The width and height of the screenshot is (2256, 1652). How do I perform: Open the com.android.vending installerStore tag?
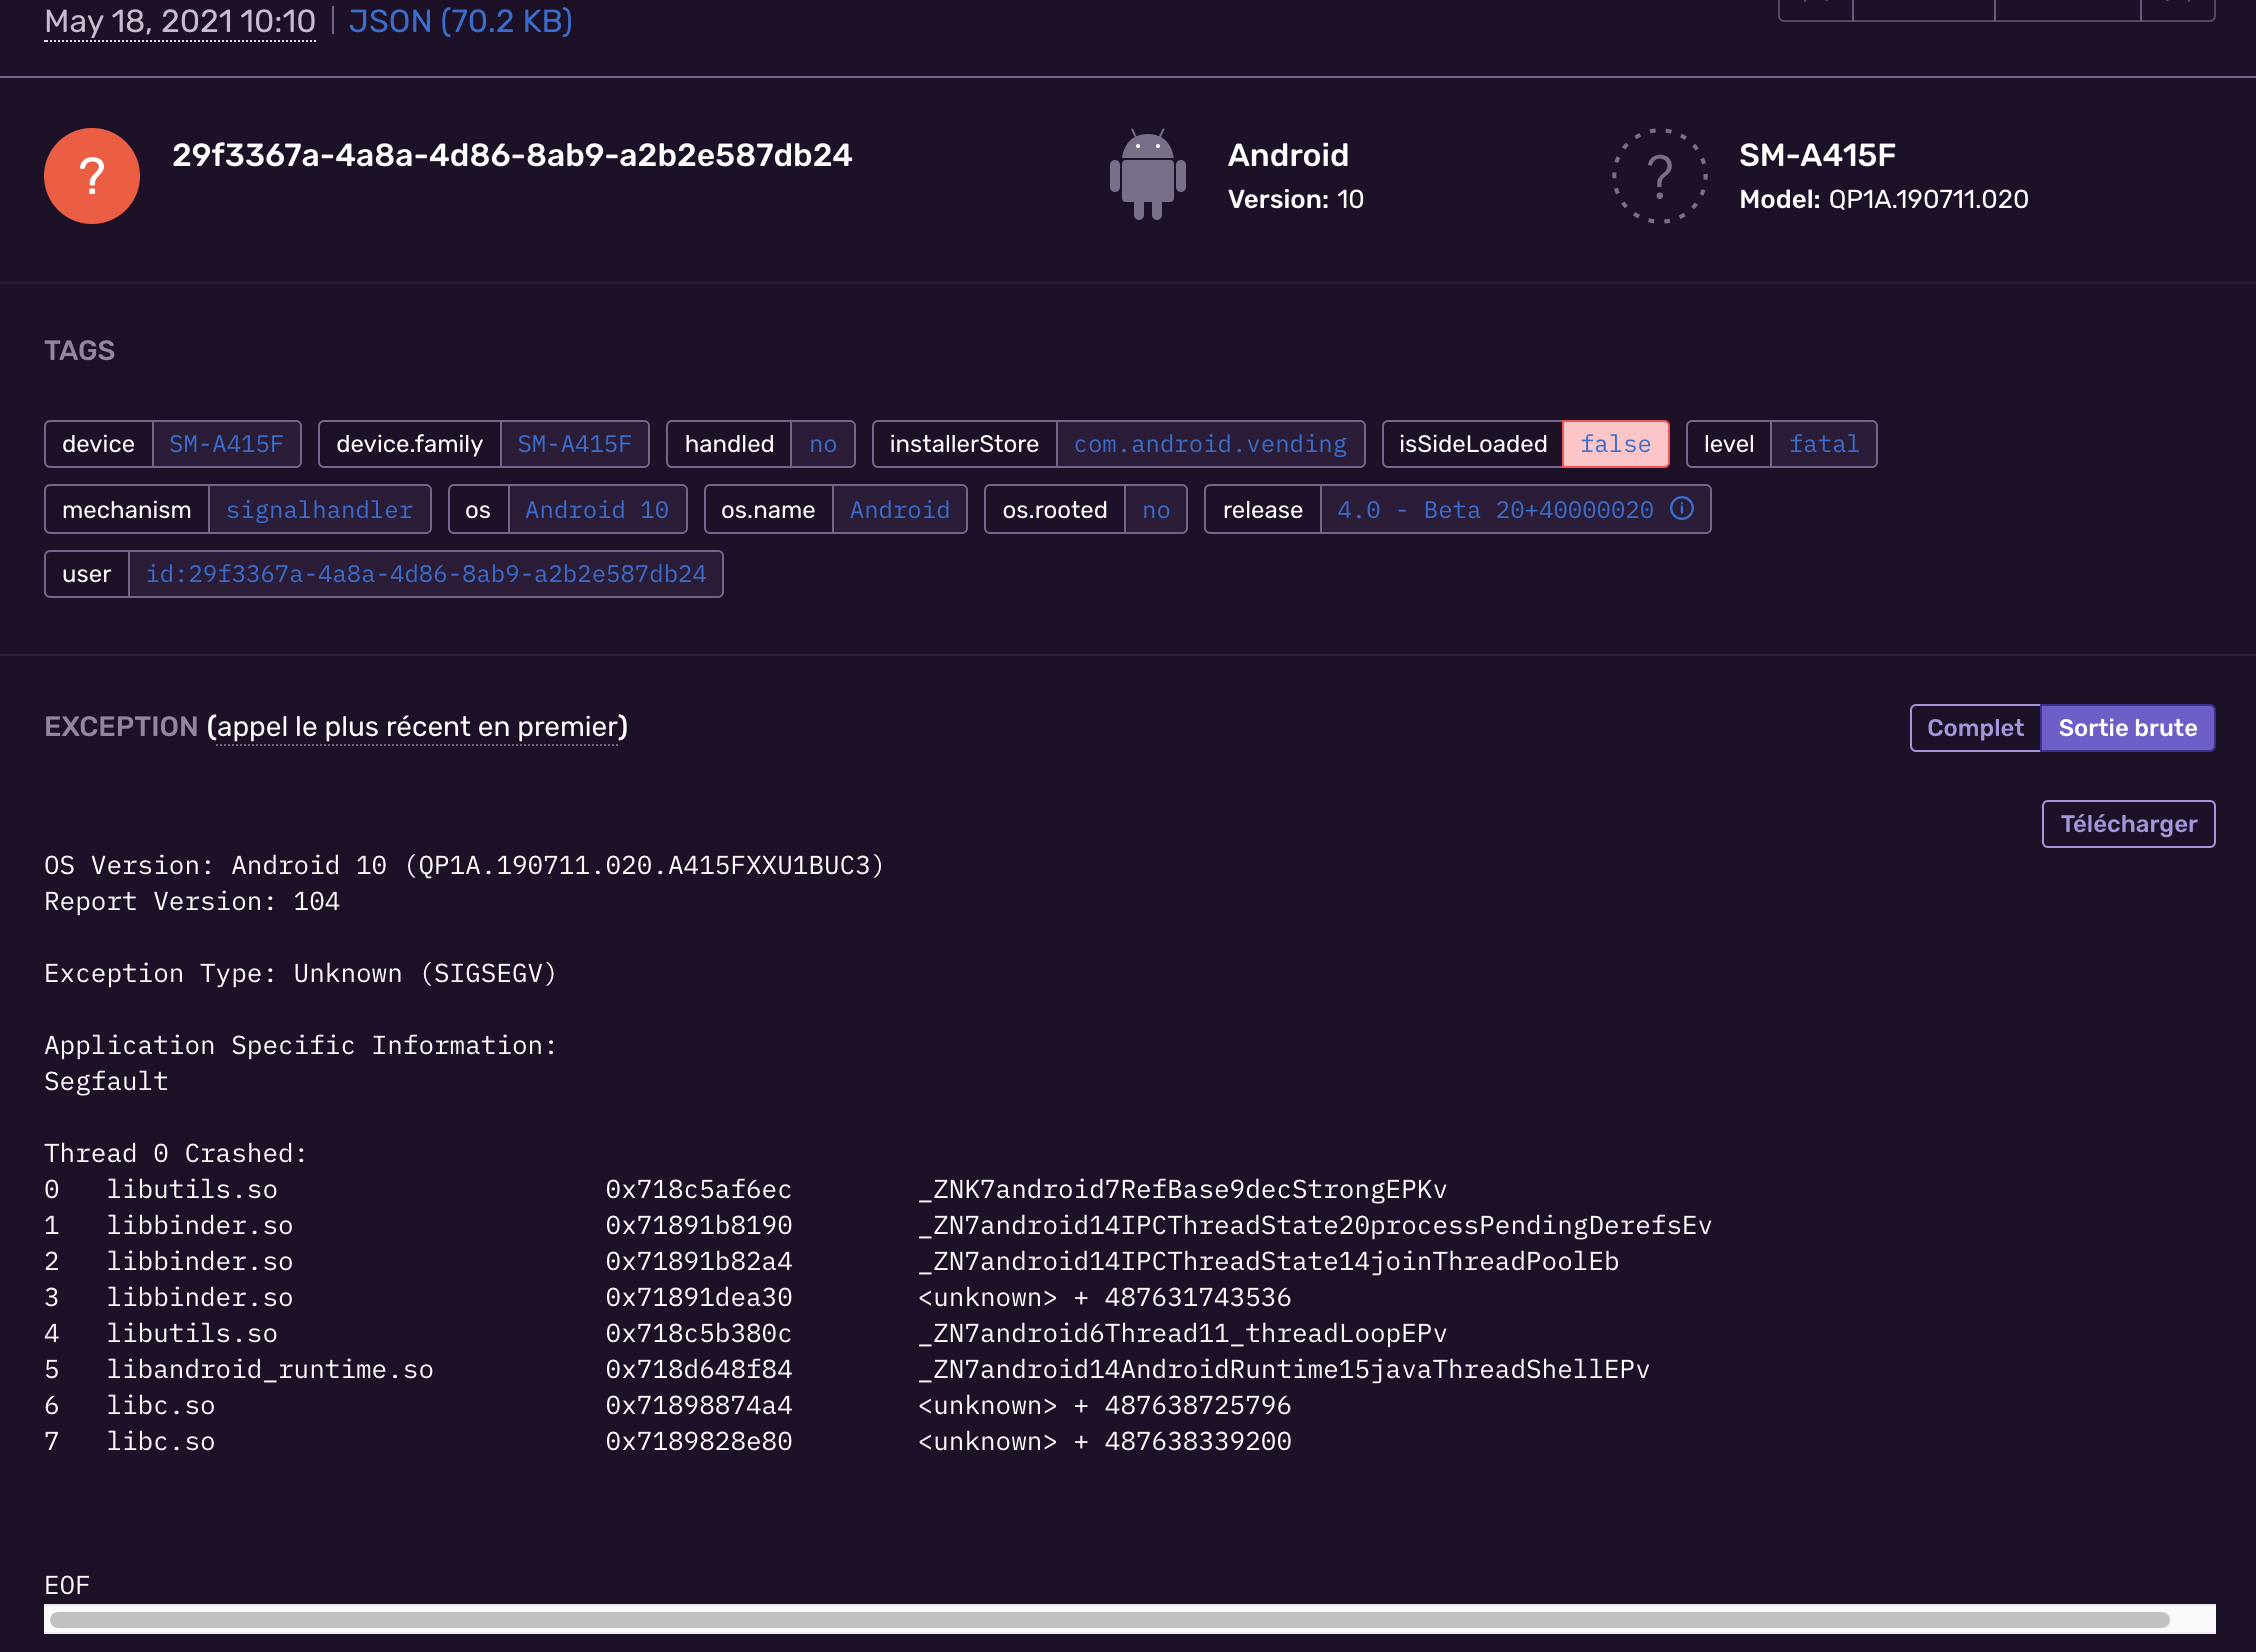(1210, 443)
